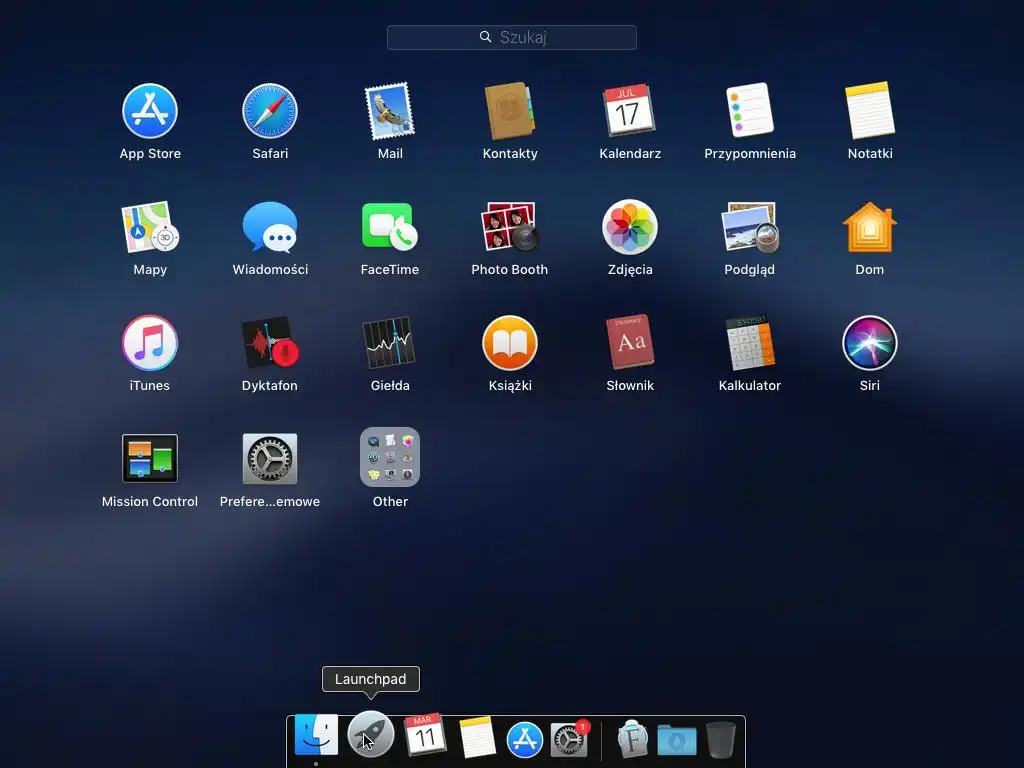
Task: Launch Przypomnienia reminders app
Action: [x=750, y=110]
